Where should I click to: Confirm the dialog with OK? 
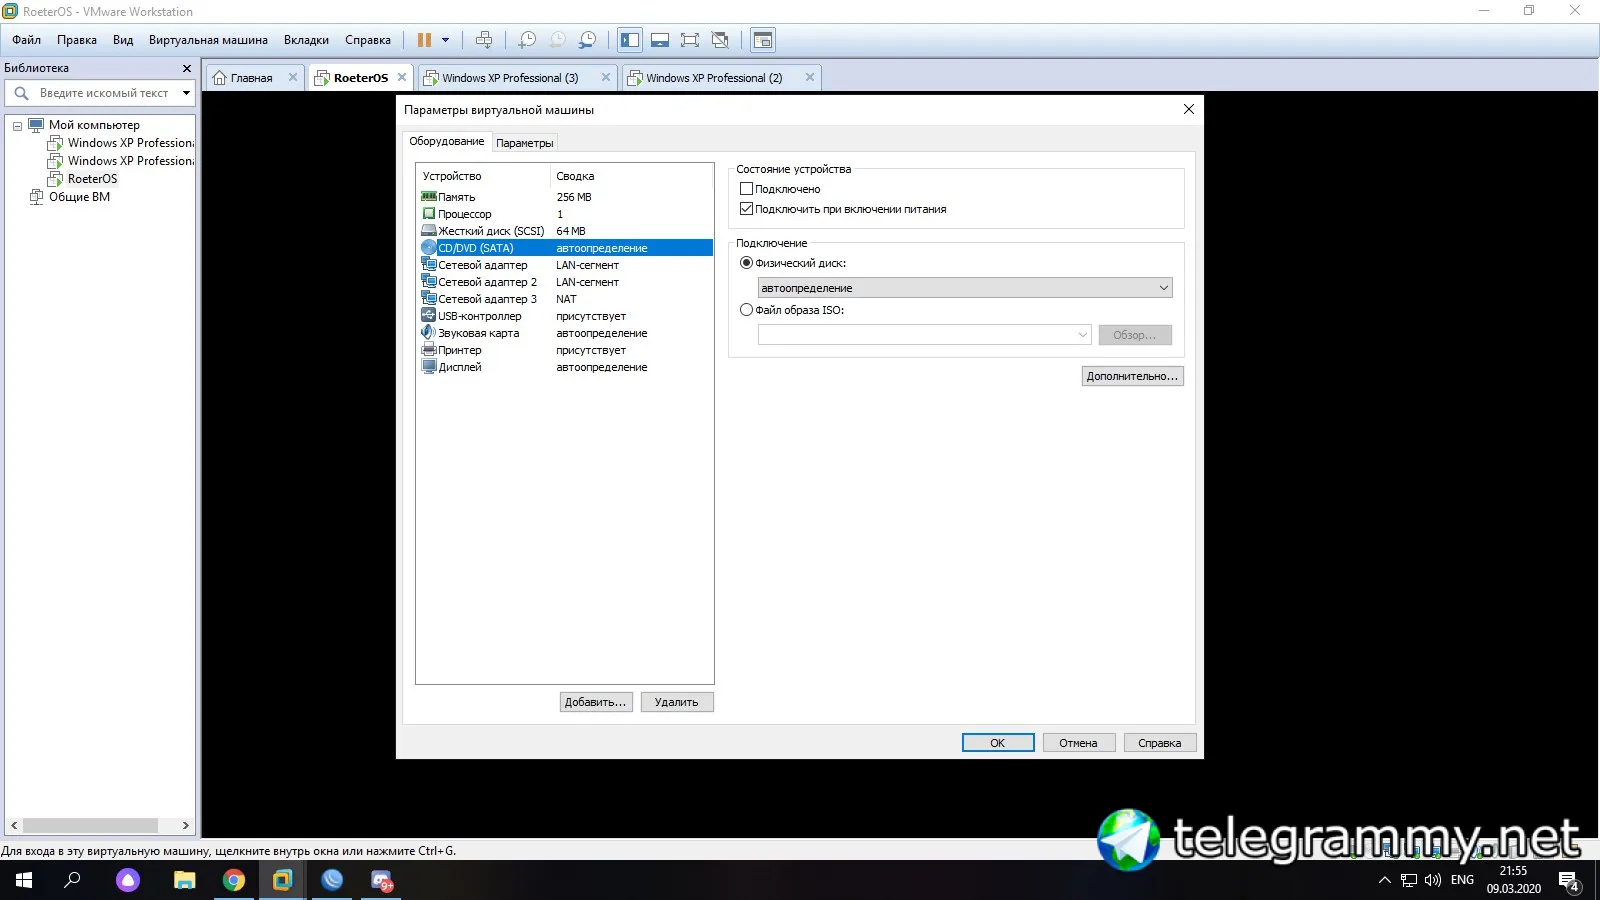[998, 743]
